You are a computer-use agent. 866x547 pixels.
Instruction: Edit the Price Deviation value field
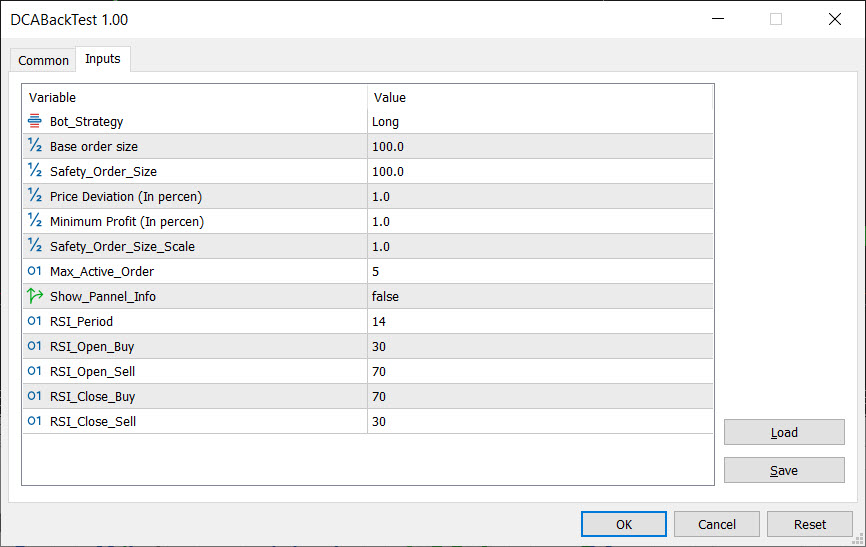(540, 196)
